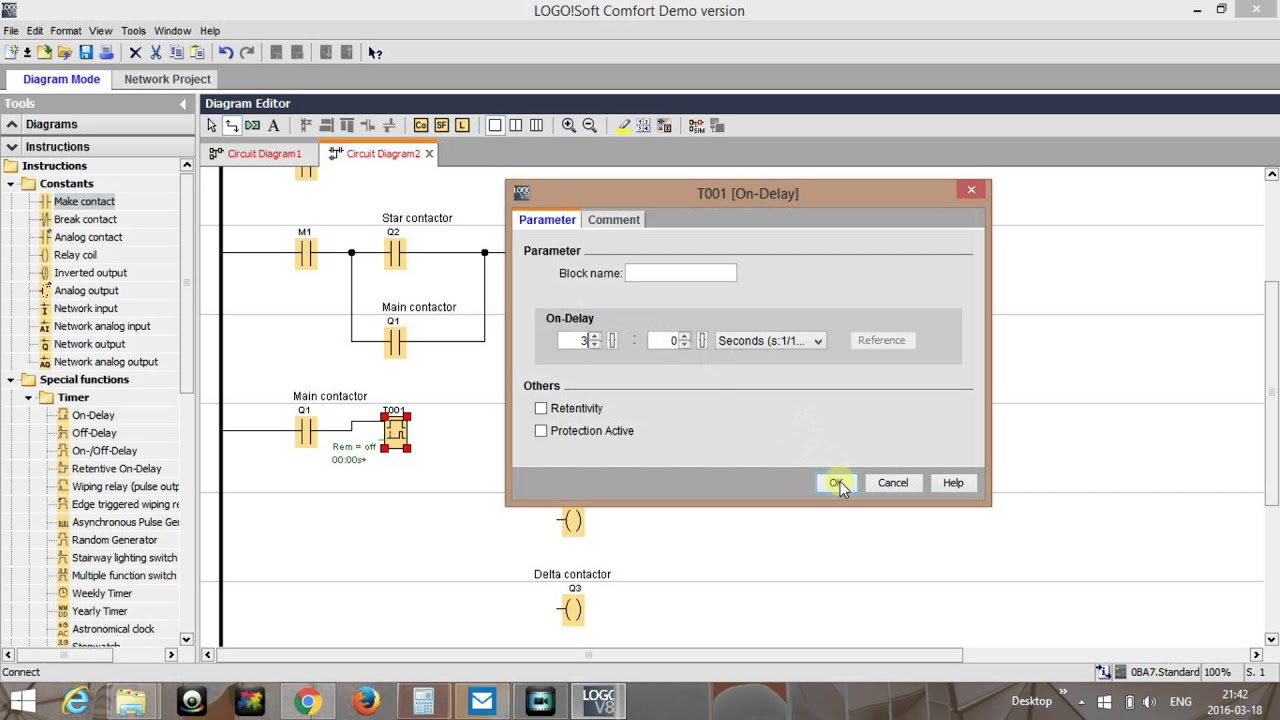Switch to single window view
The width and height of the screenshot is (1280, 720).
[495, 125]
